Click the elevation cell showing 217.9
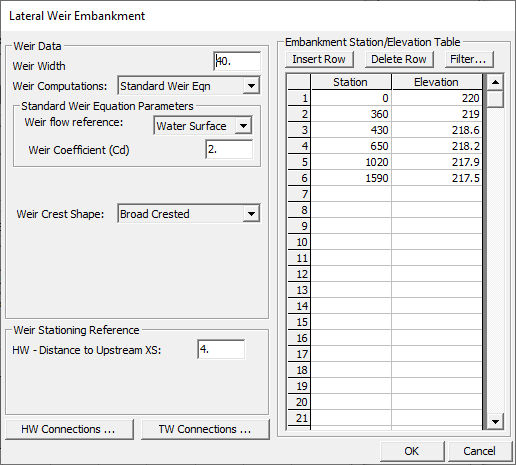Image resolution: width=516 pixels, height=465 pixels. 437,162
